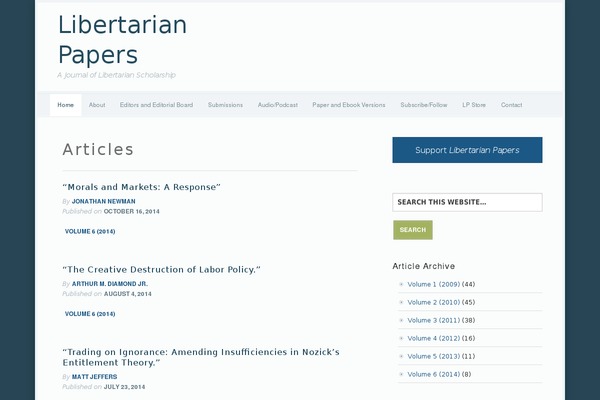Image resolution: width=600 pixels, height=400 pixels.
Task: Open author Matt Jeffers' page
Action: [x=95, y=377]
